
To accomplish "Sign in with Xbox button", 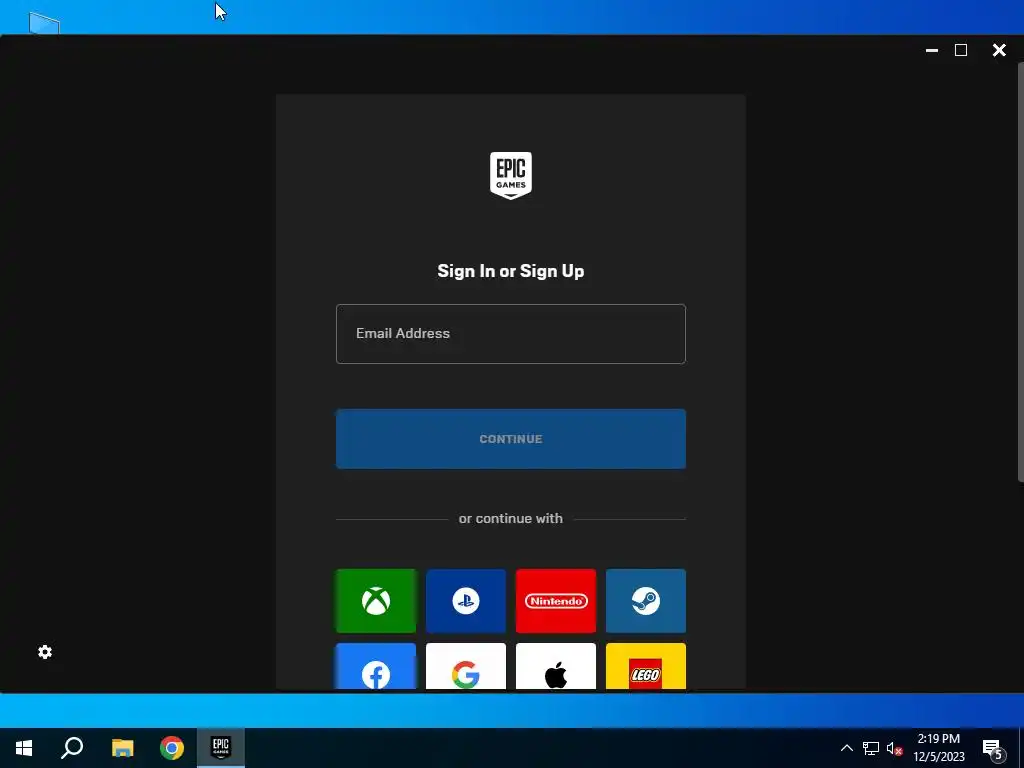I will [x=376, y=601].
